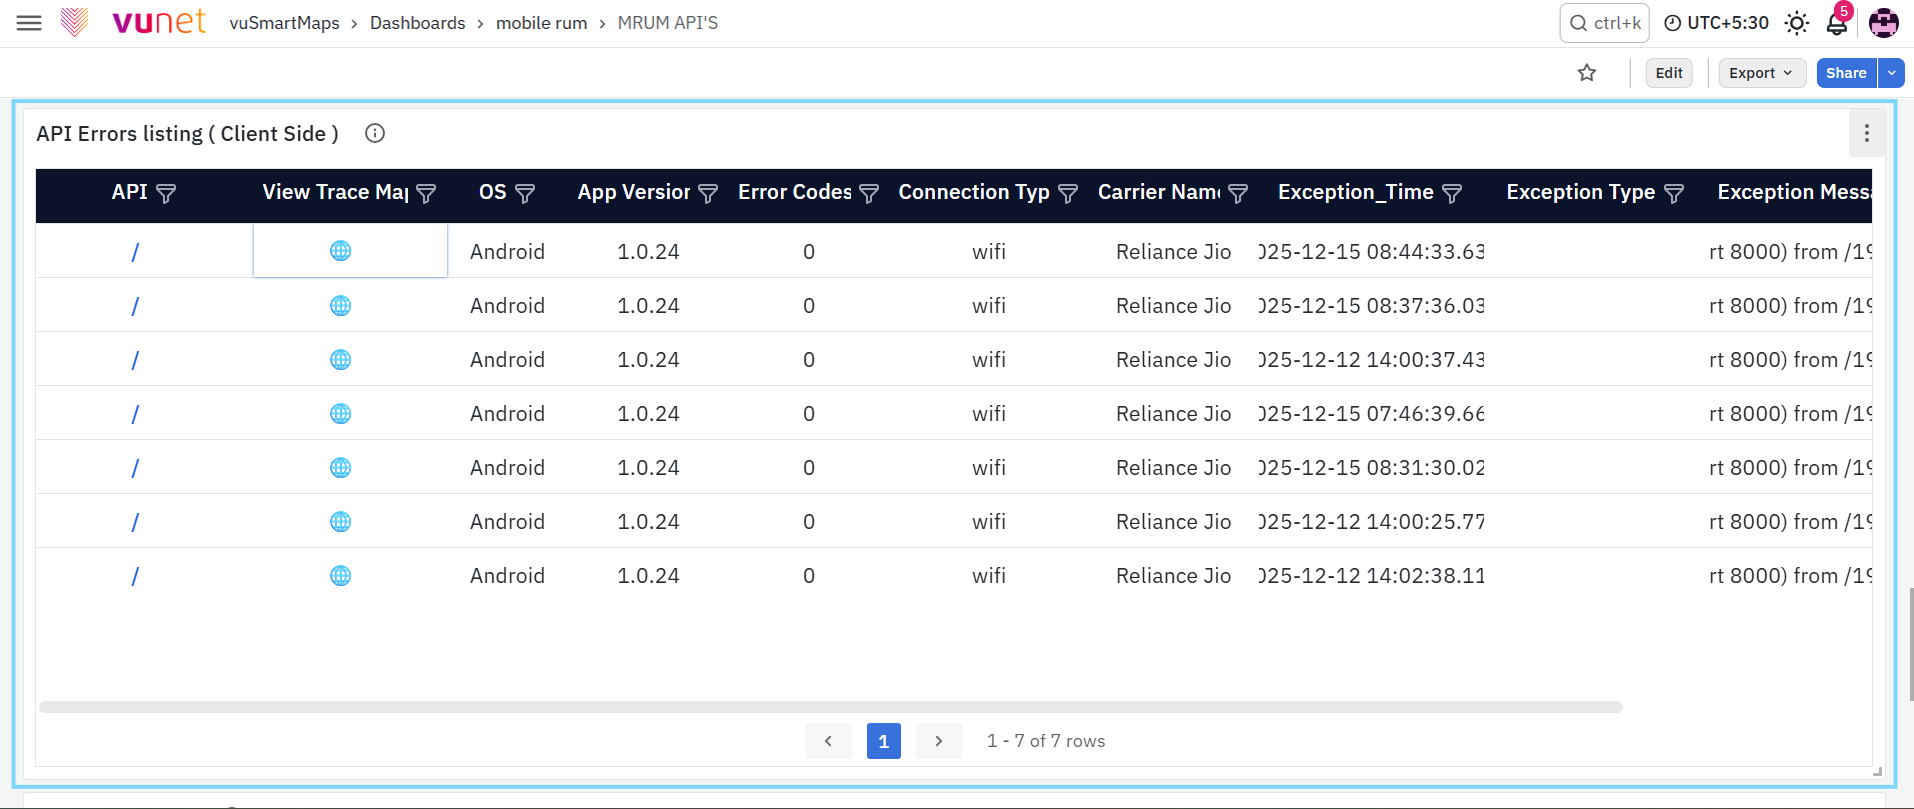1914x809 pixels.
Task: Filter the Error Codes column
Action: click(x=869, y=193)
